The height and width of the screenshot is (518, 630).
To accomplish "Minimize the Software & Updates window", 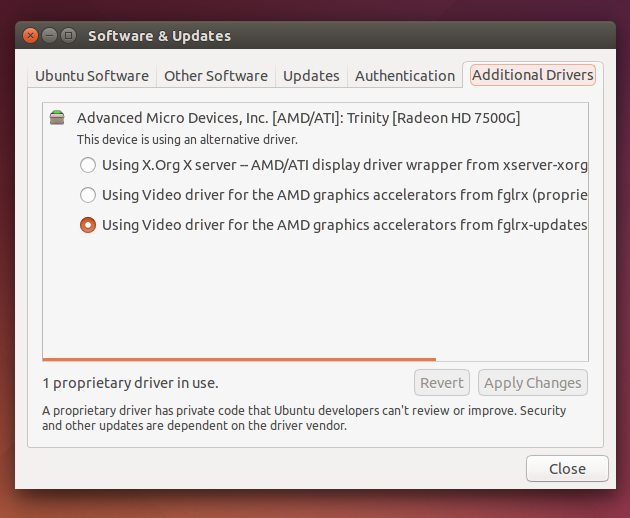I will pyautogui.click(x=49, y=36).
